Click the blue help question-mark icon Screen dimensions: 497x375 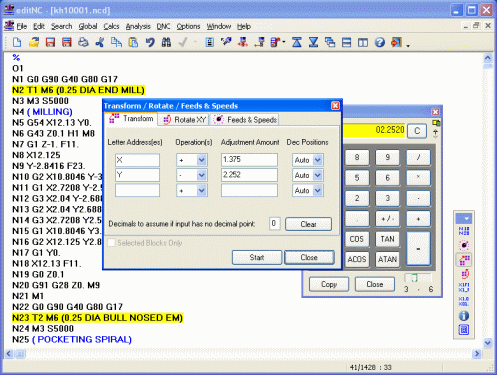[379, 42]
